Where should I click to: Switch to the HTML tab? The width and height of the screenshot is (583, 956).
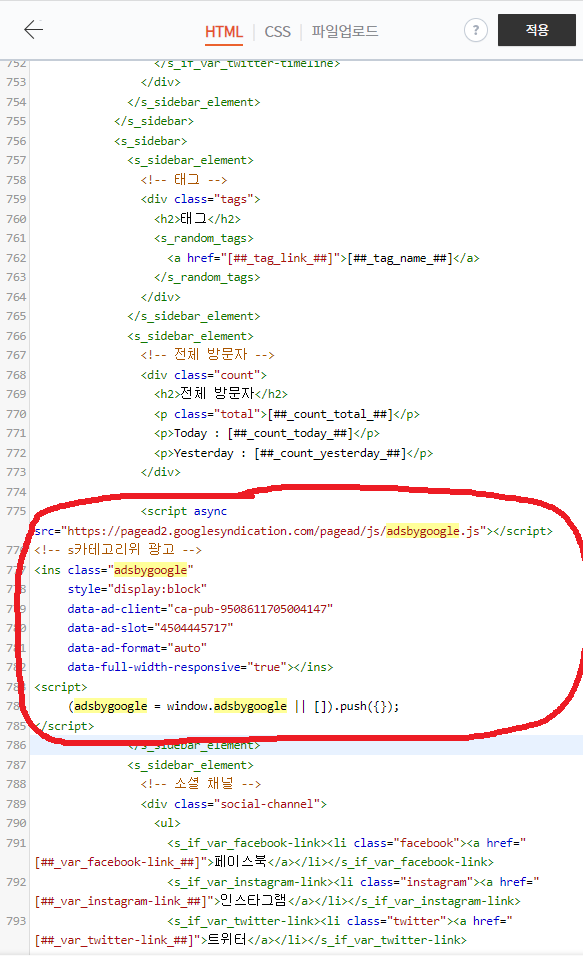pyautogui.click(x=224, y=32)
